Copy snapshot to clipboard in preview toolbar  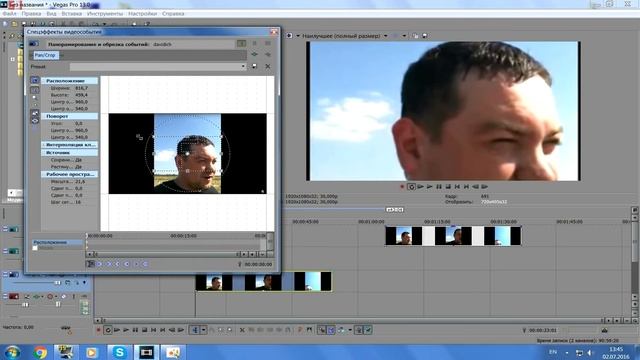point(416,36)
